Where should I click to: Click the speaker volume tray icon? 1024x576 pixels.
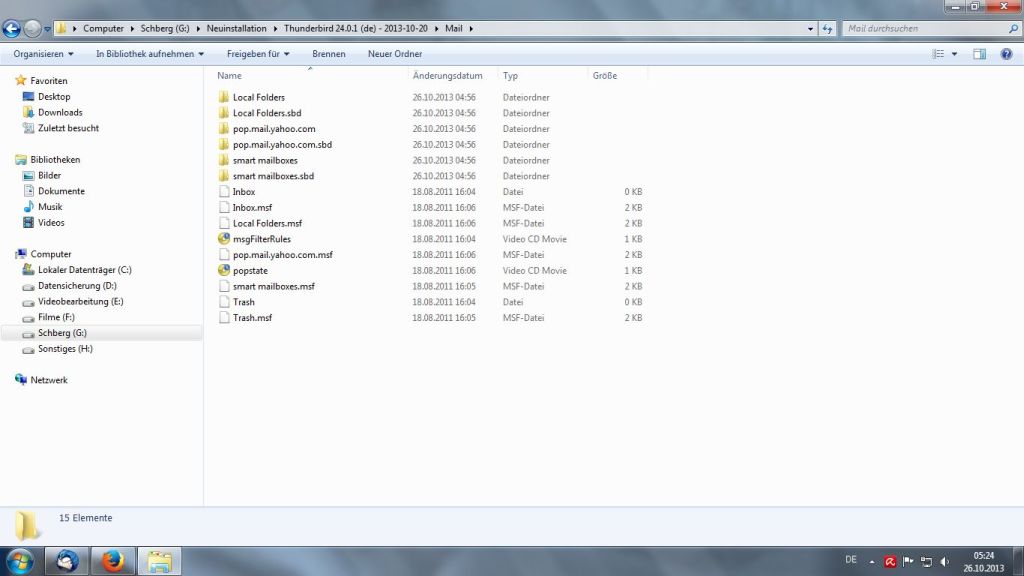coord(945,562)
